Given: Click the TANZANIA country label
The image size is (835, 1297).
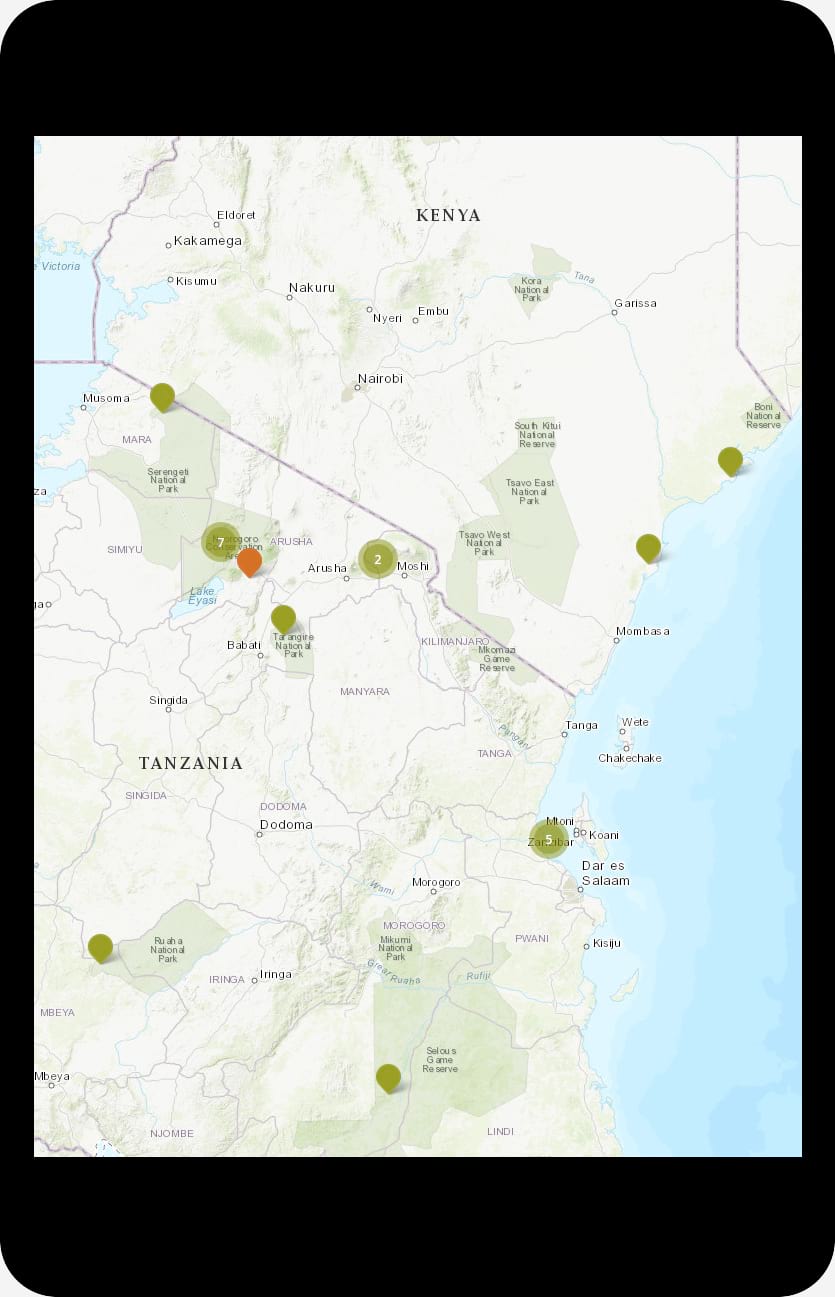Looking at the screenshot, I should click(x=190, y=763).
